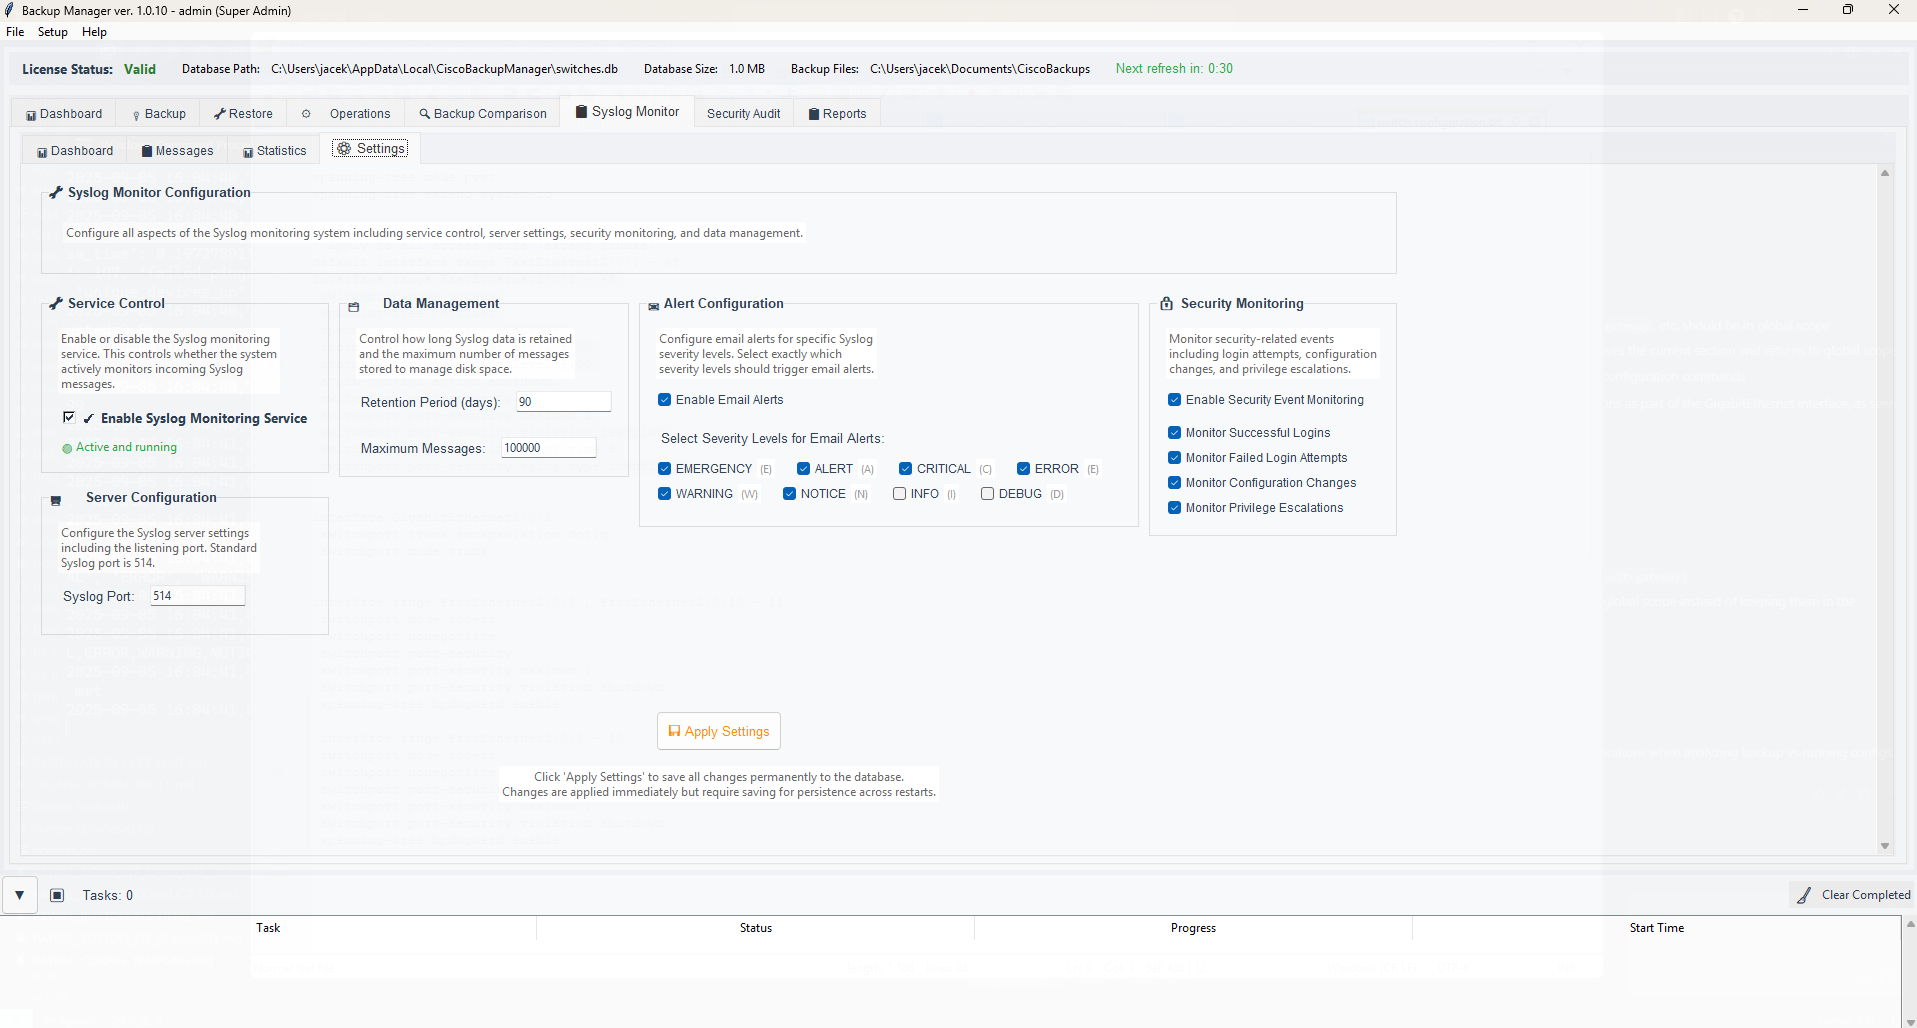Click the Statistics chart icon
The width and height of the screenshot is (1917, 1028).
[248, 153]
